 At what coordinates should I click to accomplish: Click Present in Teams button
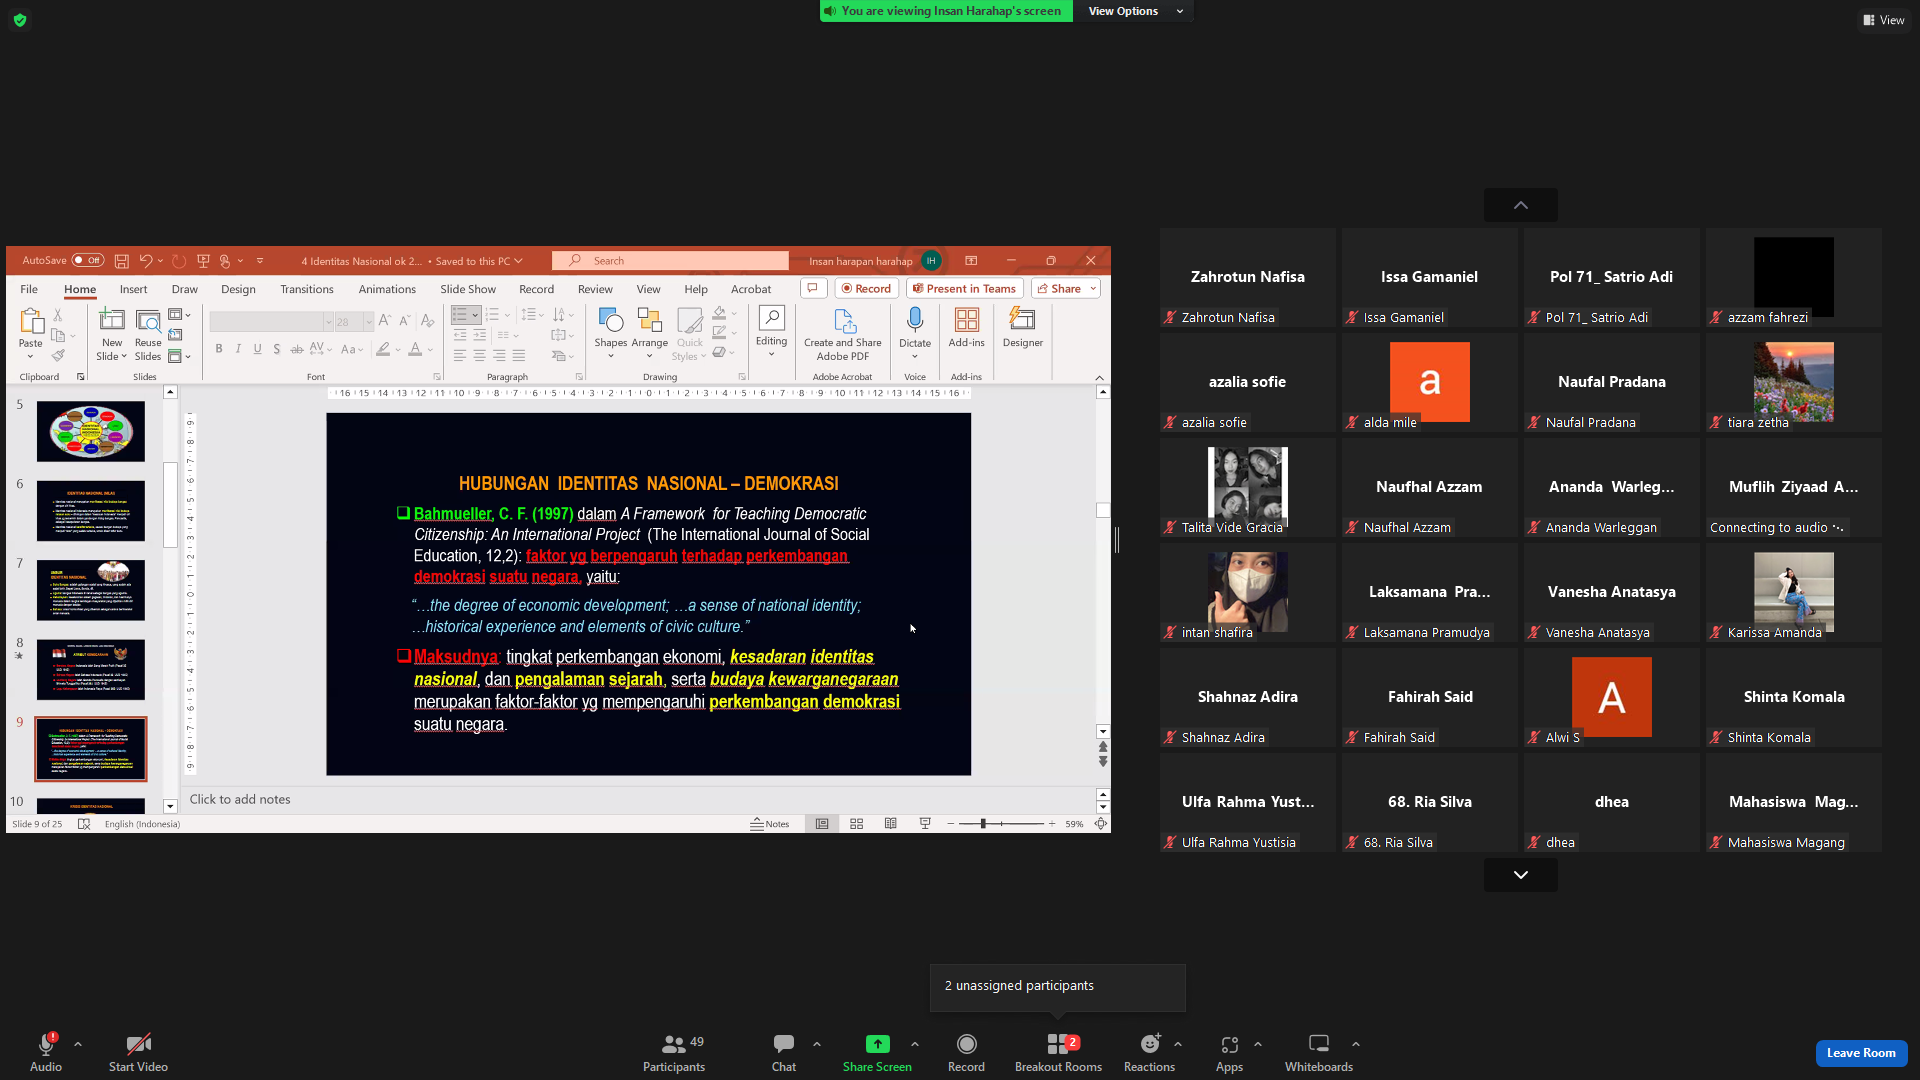(x=964, y=289)
